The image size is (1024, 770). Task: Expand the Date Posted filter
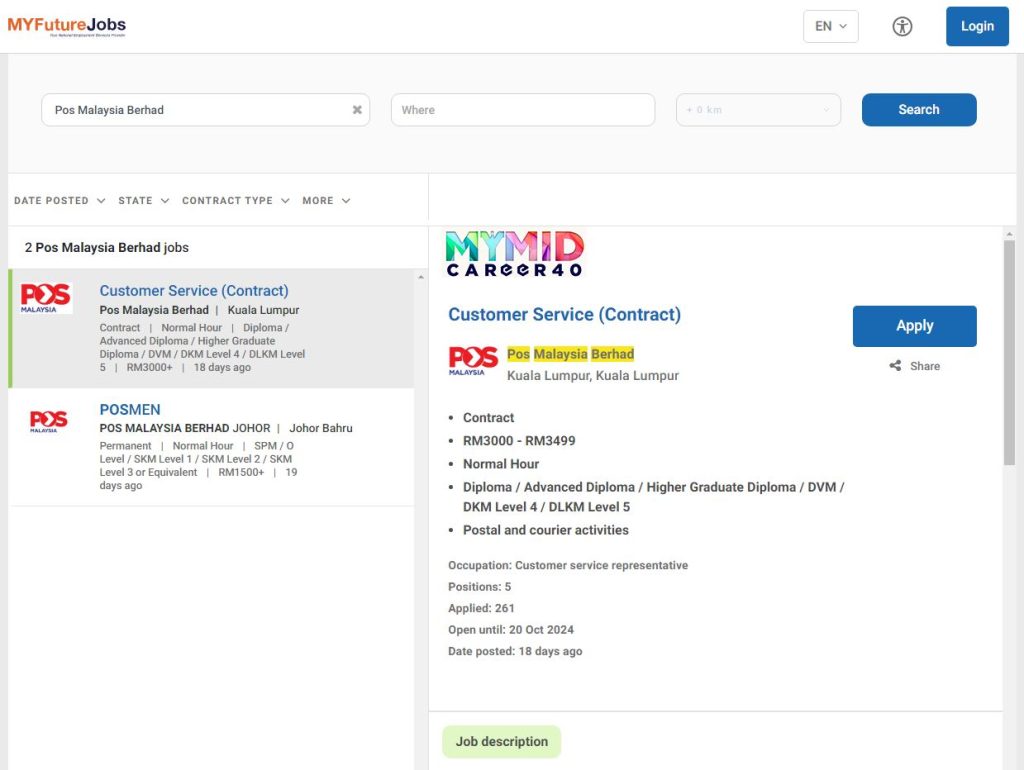click(59, 201)
